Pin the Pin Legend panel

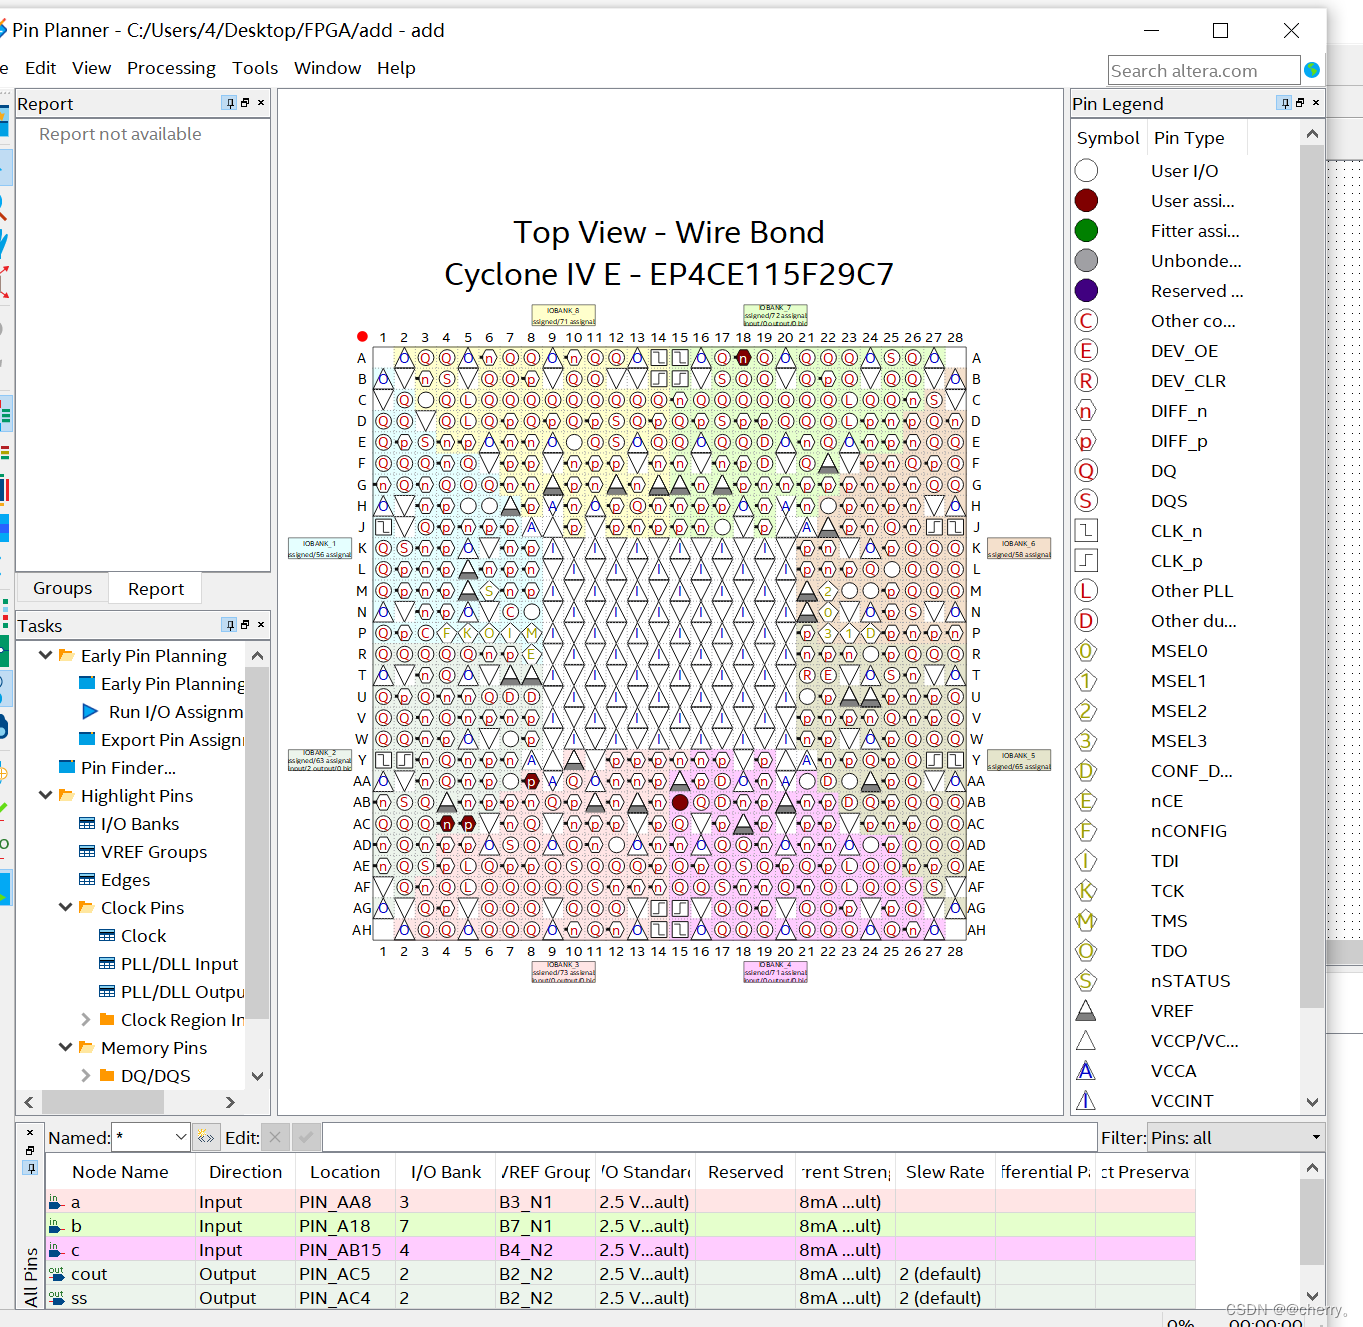(x=1284, y=103)
